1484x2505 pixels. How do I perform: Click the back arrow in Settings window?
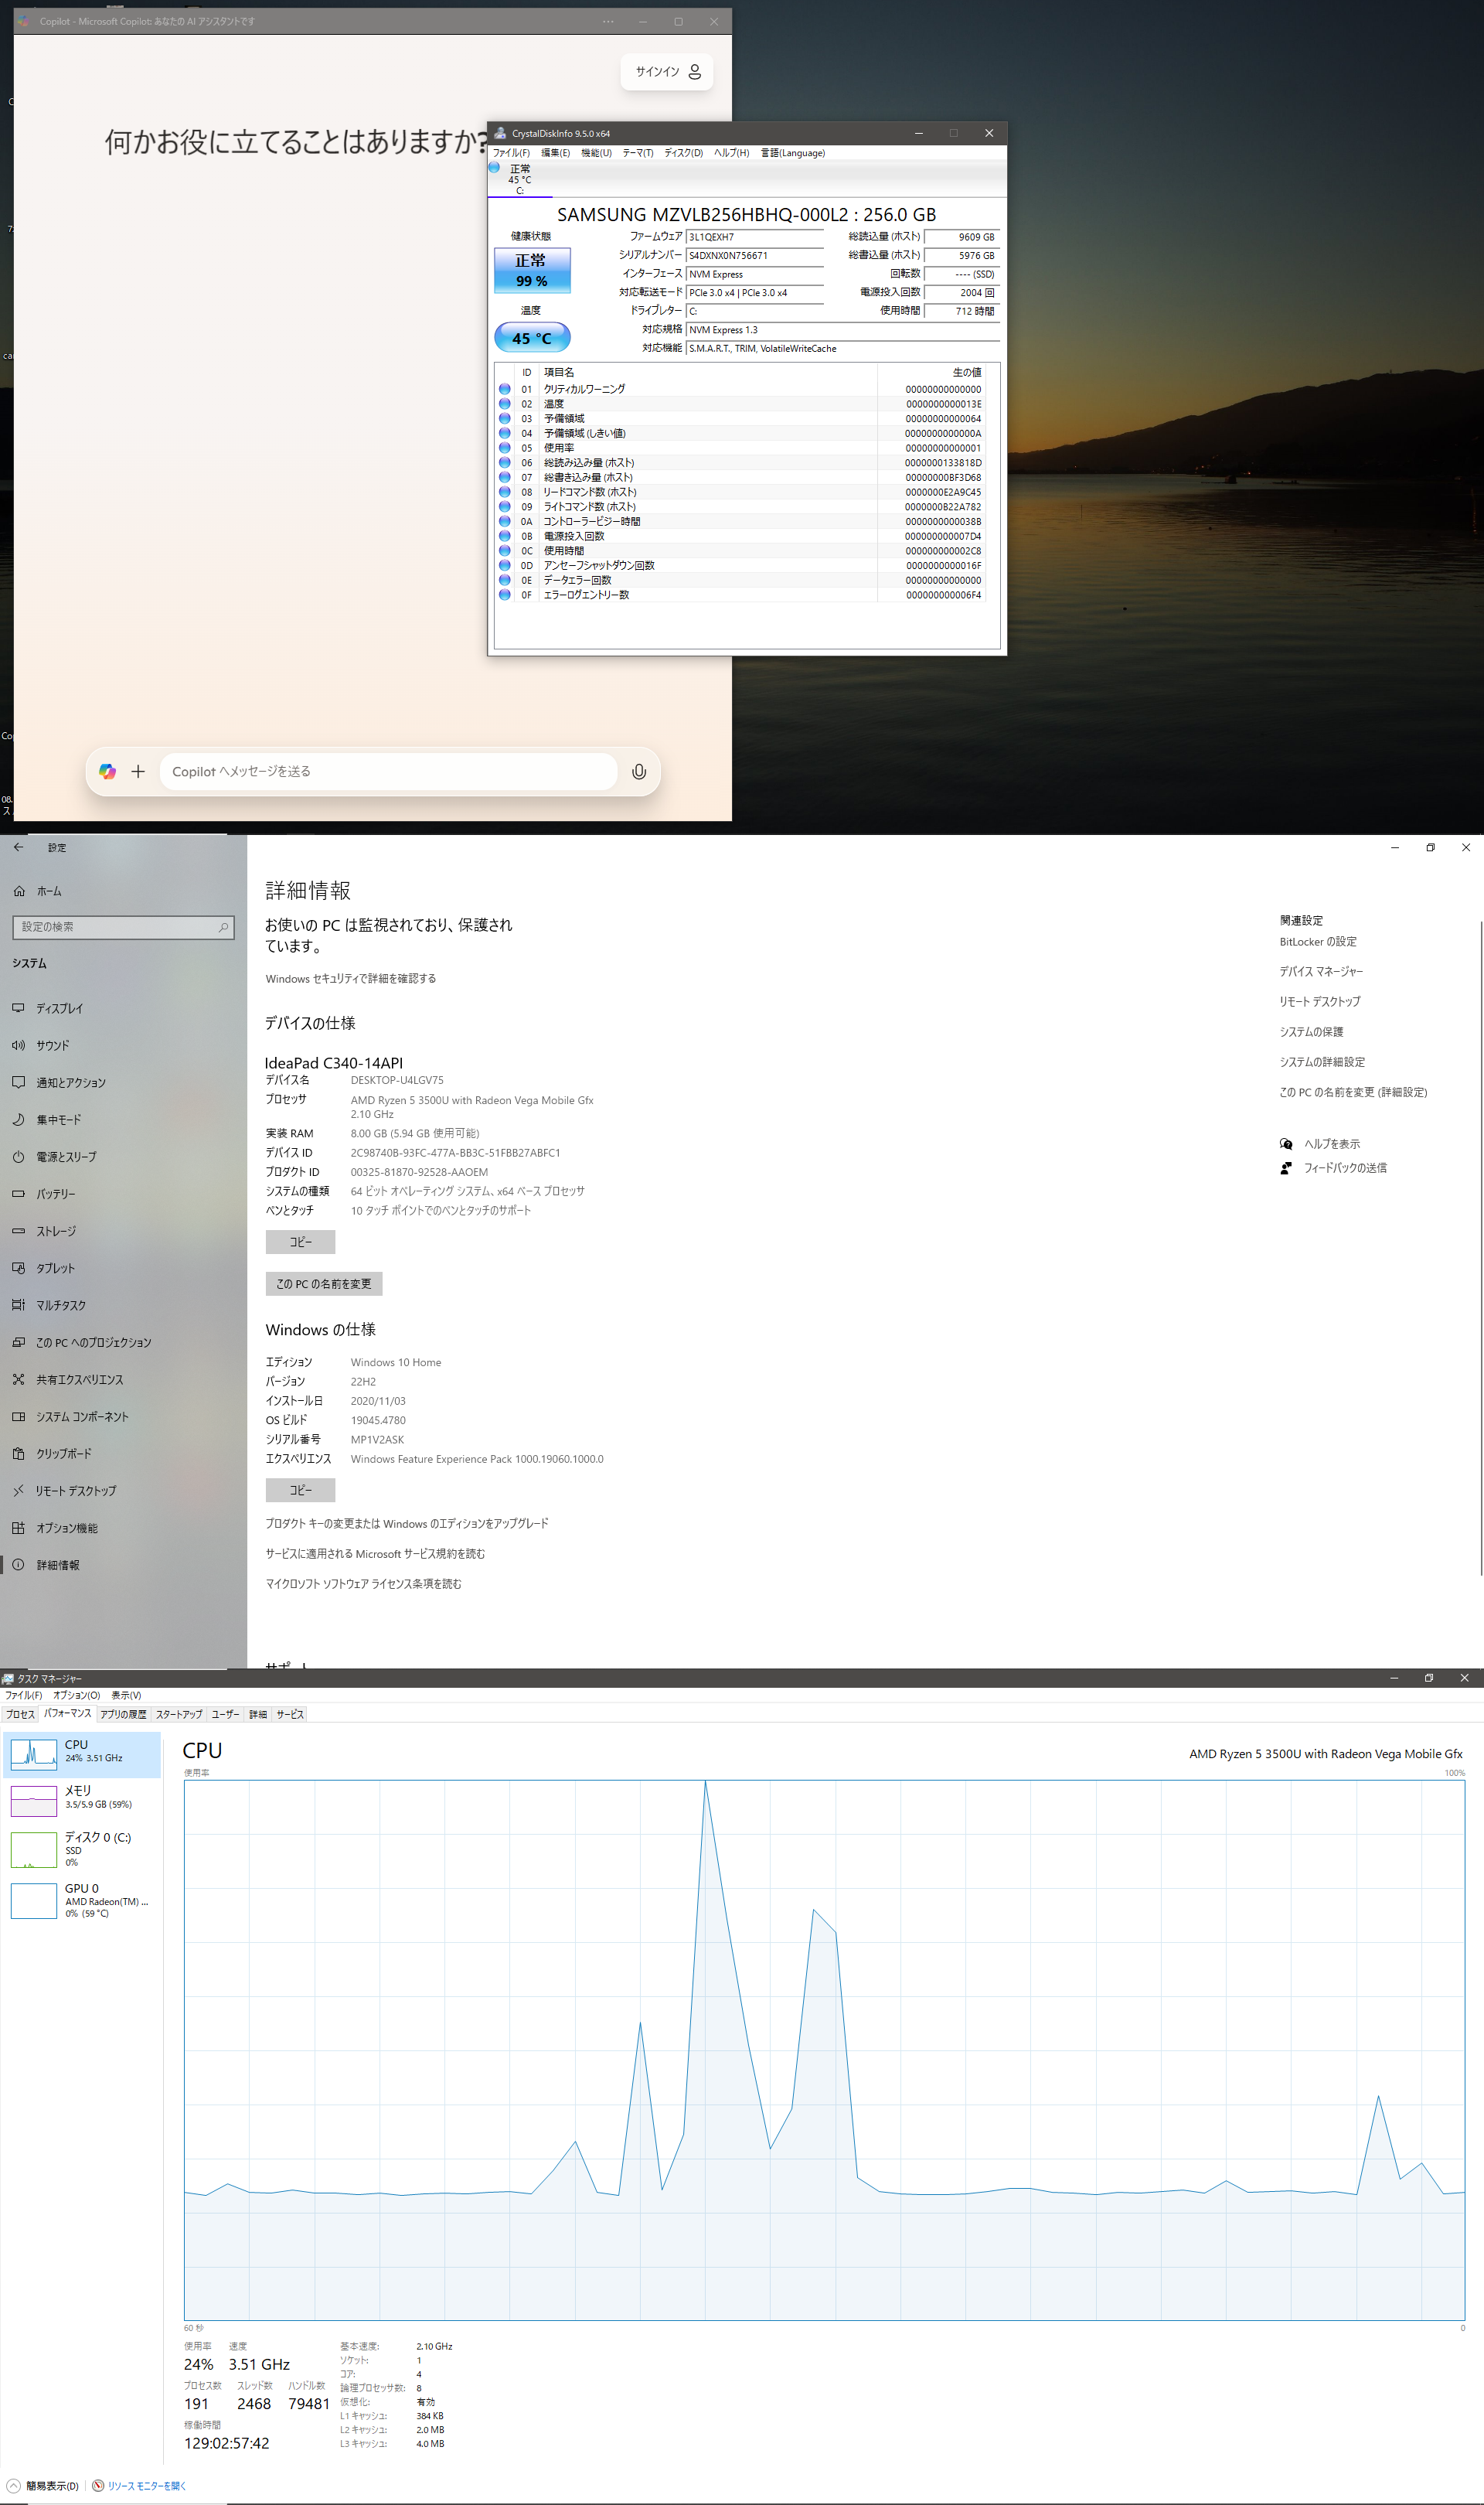(18, 847)
